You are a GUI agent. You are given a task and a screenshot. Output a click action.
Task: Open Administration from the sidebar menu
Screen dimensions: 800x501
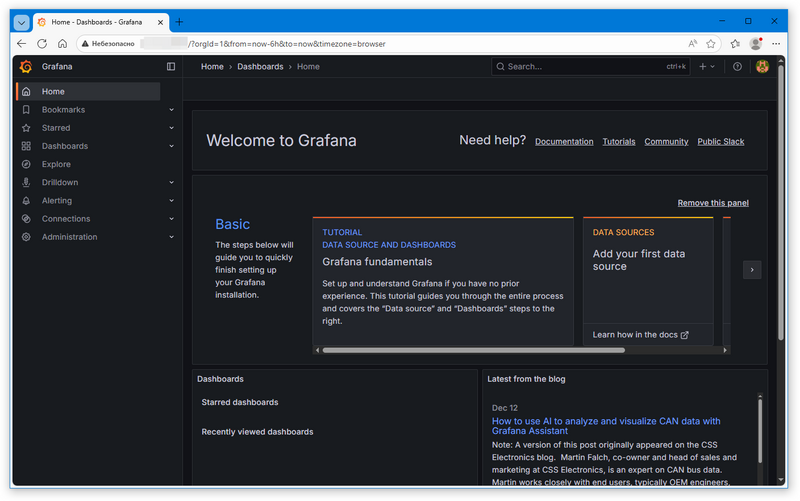69,237
